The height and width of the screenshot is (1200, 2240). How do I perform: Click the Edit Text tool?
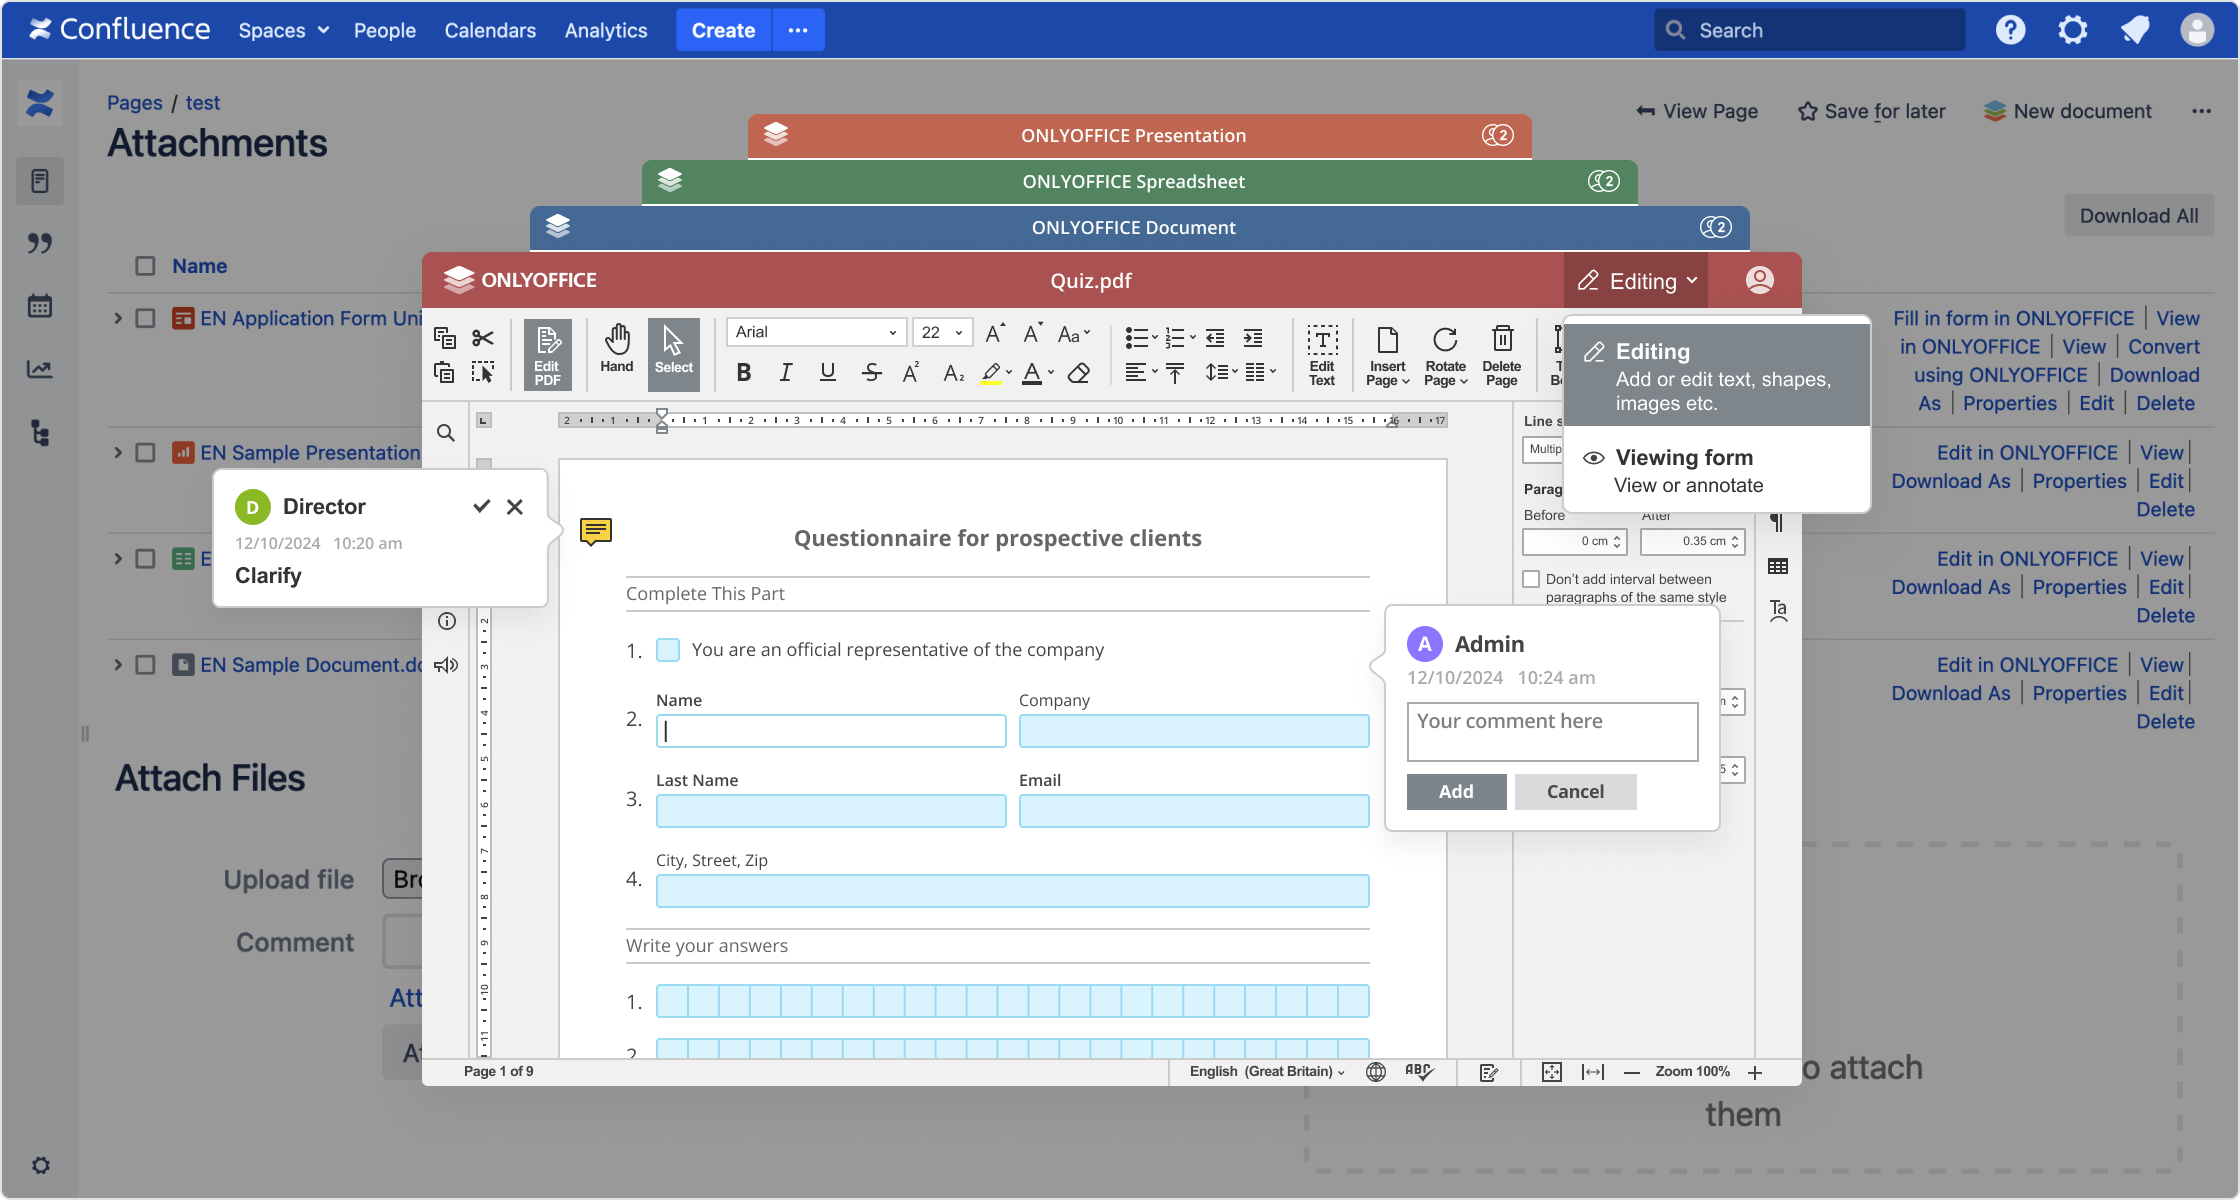[x=1322, y=355]
